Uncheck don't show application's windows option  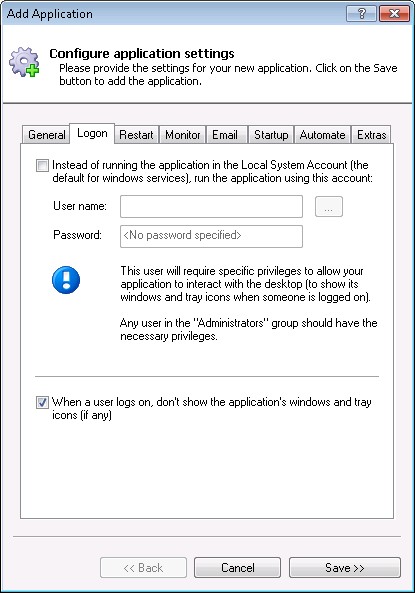tap(42, 402)
